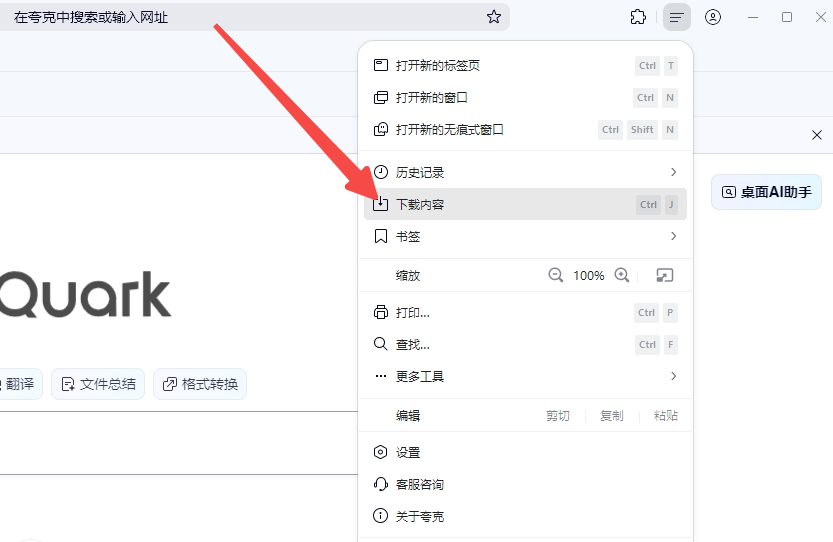The image size is (833, 542).
Task: Expand the 历史记录 submenu arrow
Action: point(673,172)
